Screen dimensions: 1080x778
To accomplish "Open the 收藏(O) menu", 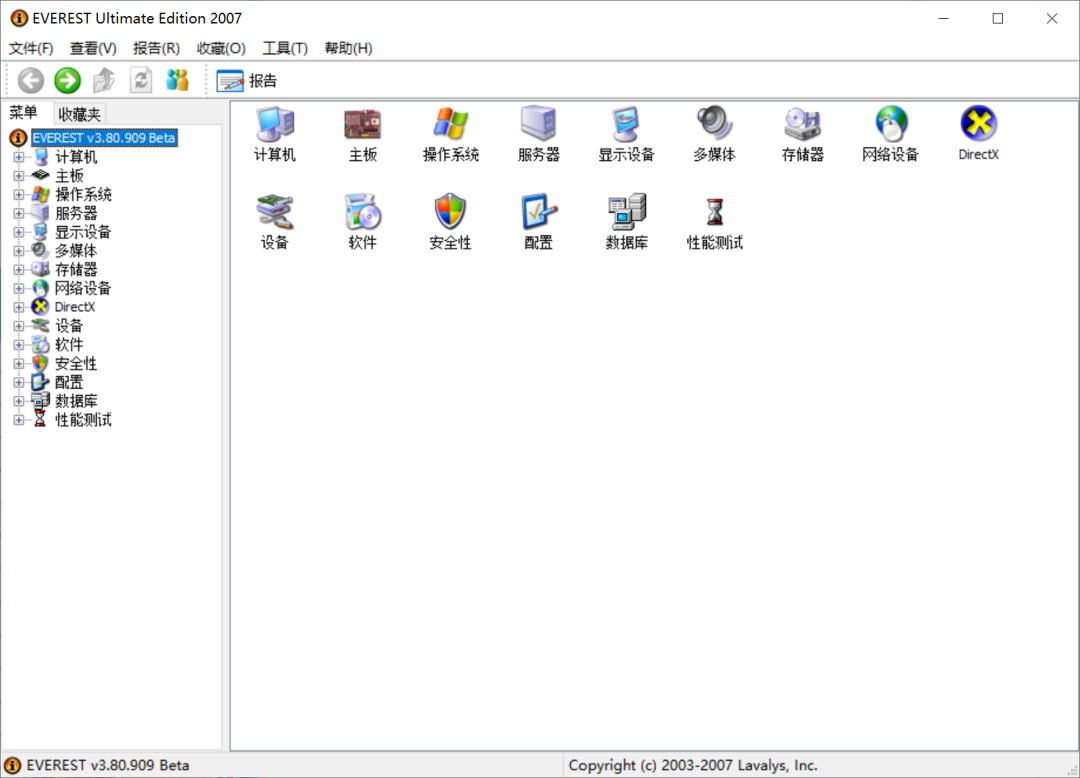I will [221, 48].
